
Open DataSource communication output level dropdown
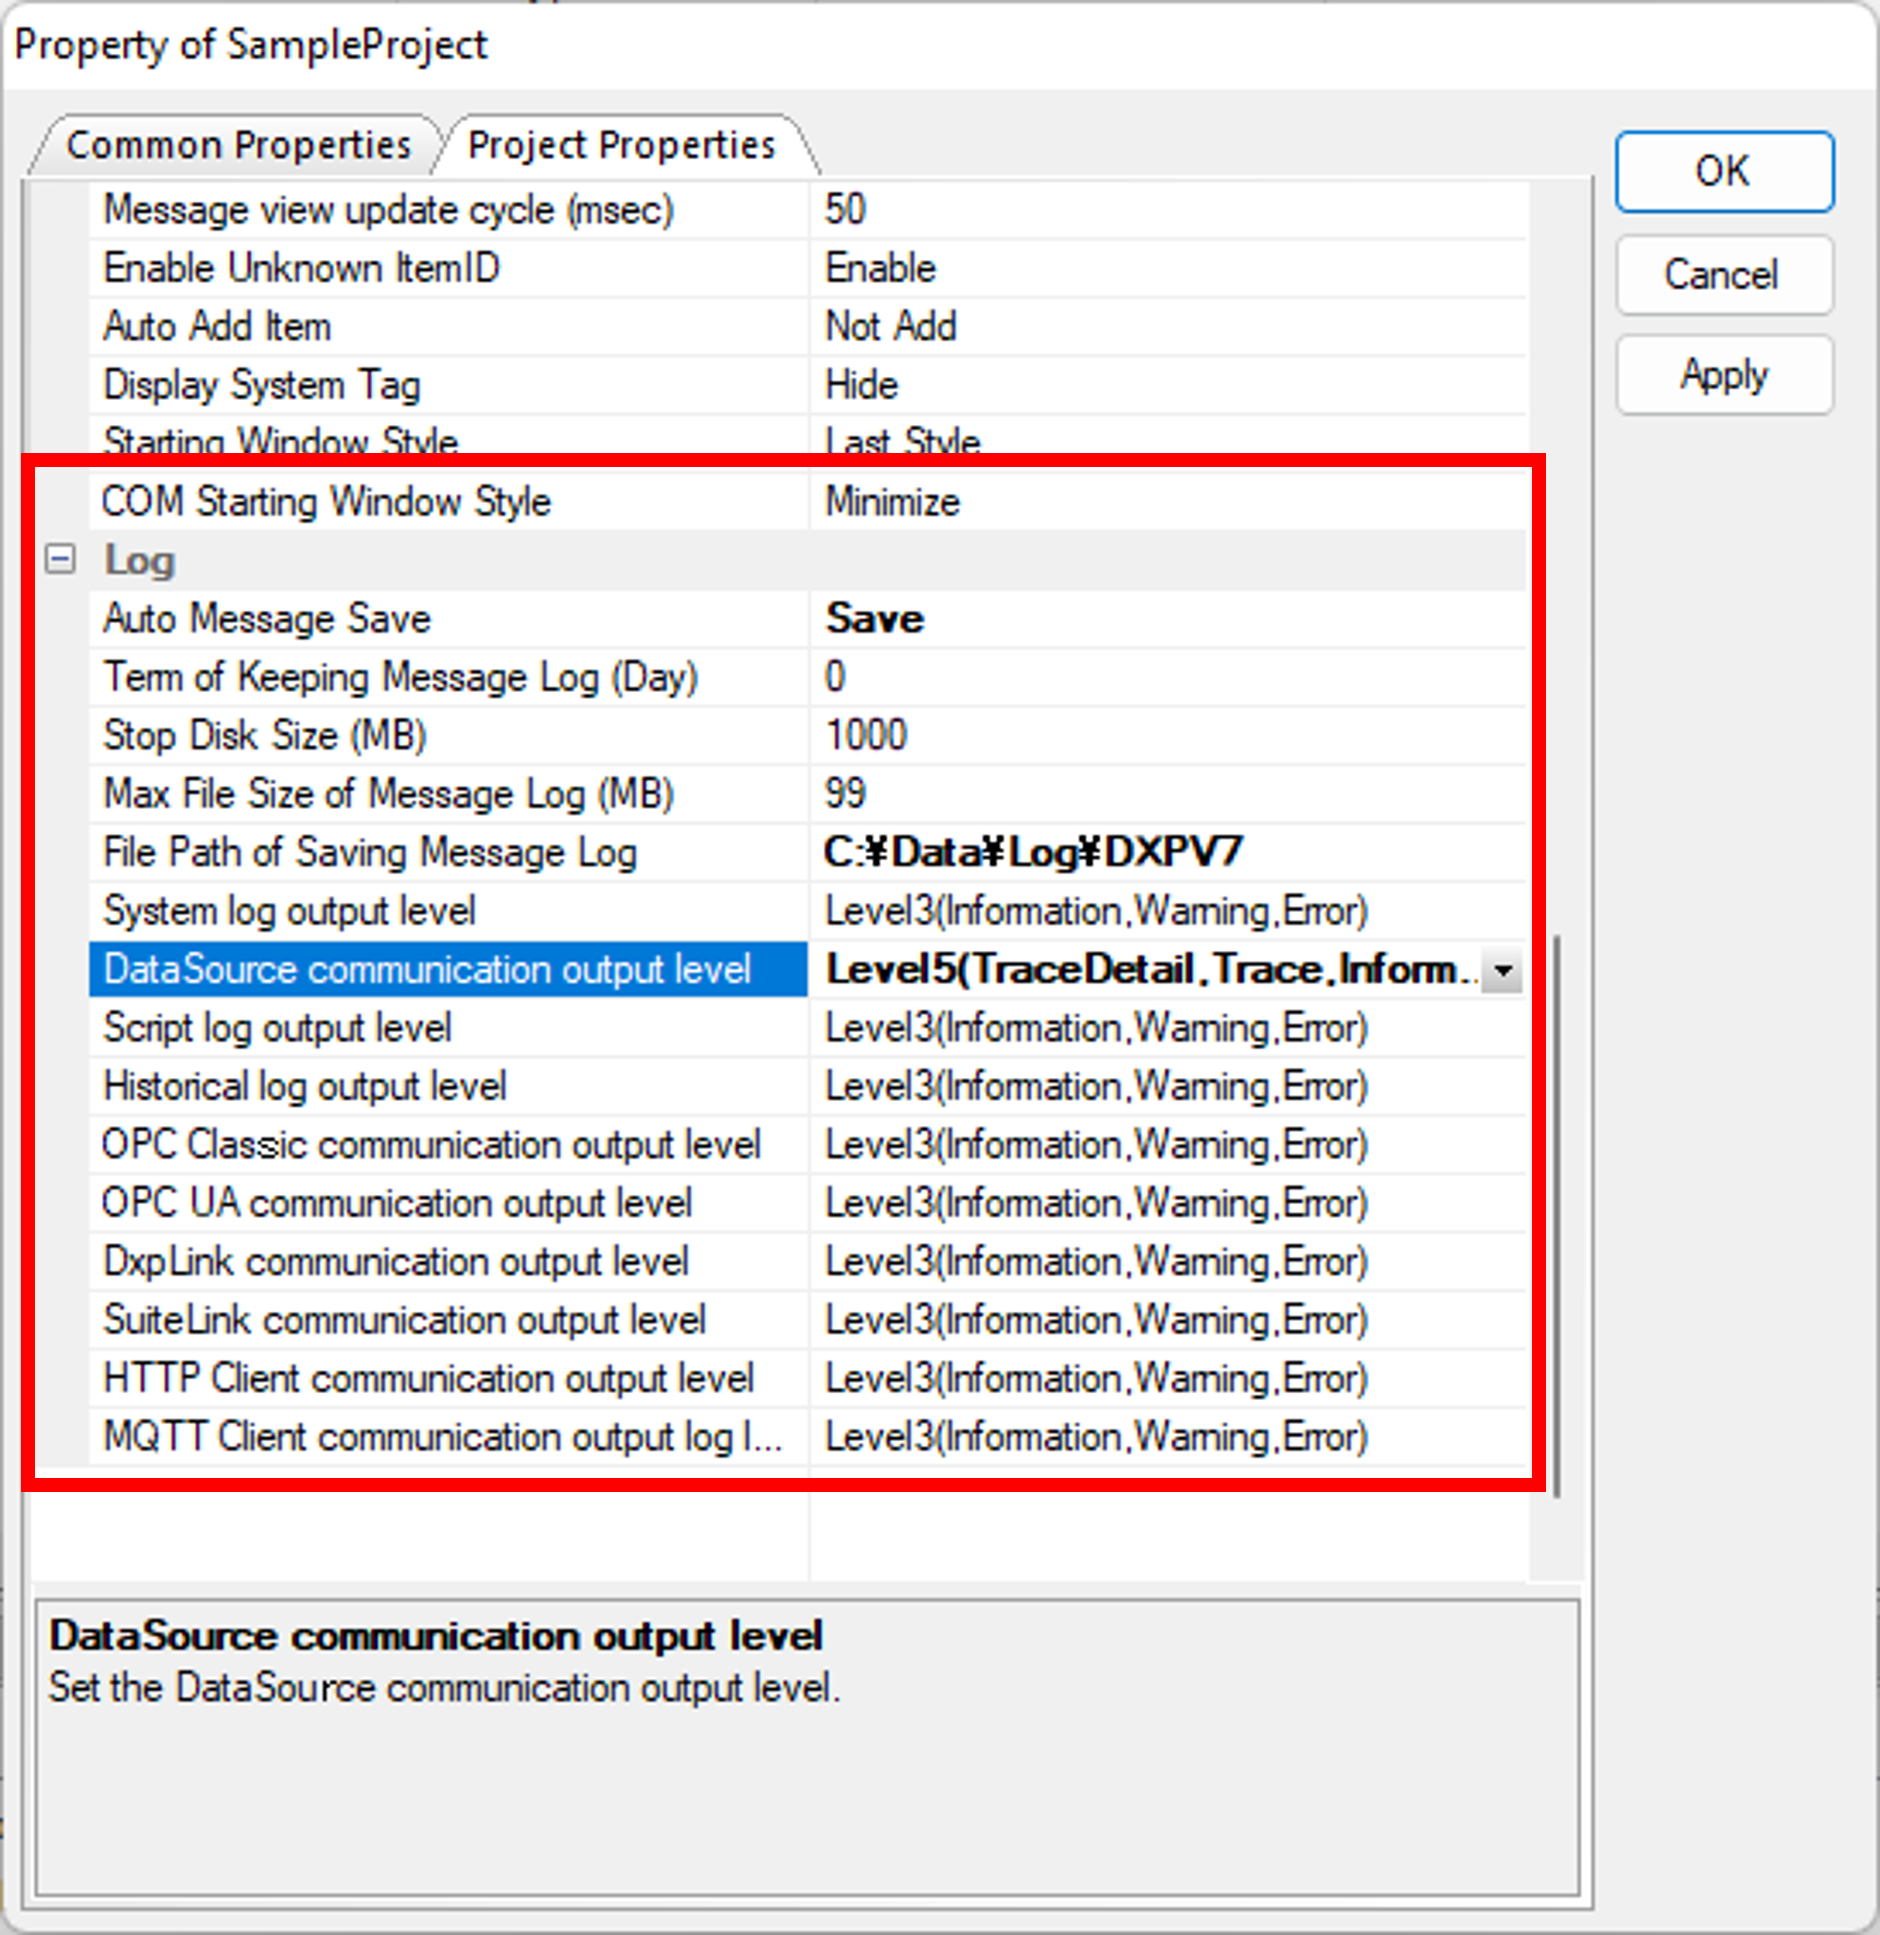pyautogui.click(x=1502, y=970)
